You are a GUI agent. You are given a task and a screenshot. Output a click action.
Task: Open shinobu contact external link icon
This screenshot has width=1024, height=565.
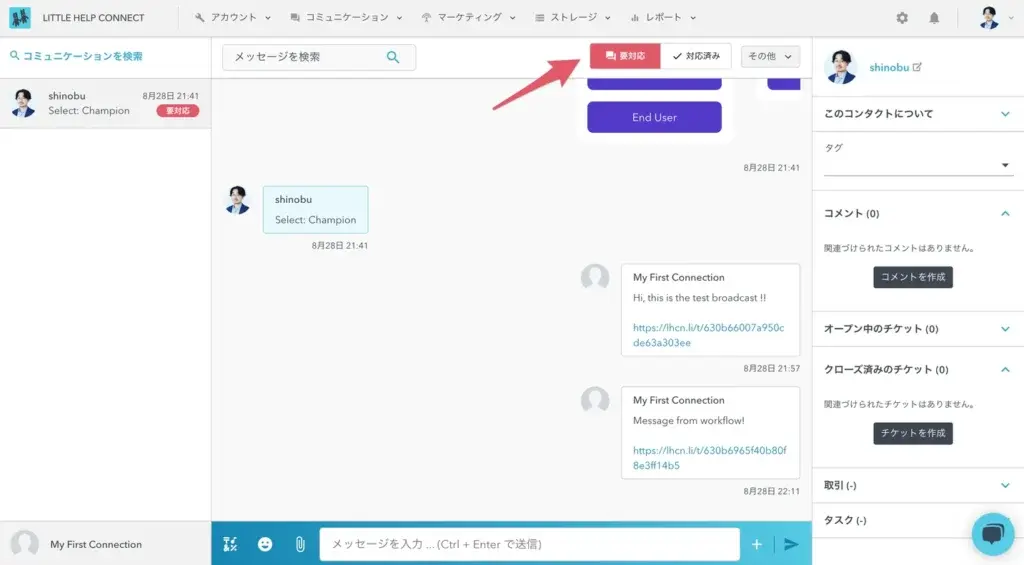[x=918, y=67]
